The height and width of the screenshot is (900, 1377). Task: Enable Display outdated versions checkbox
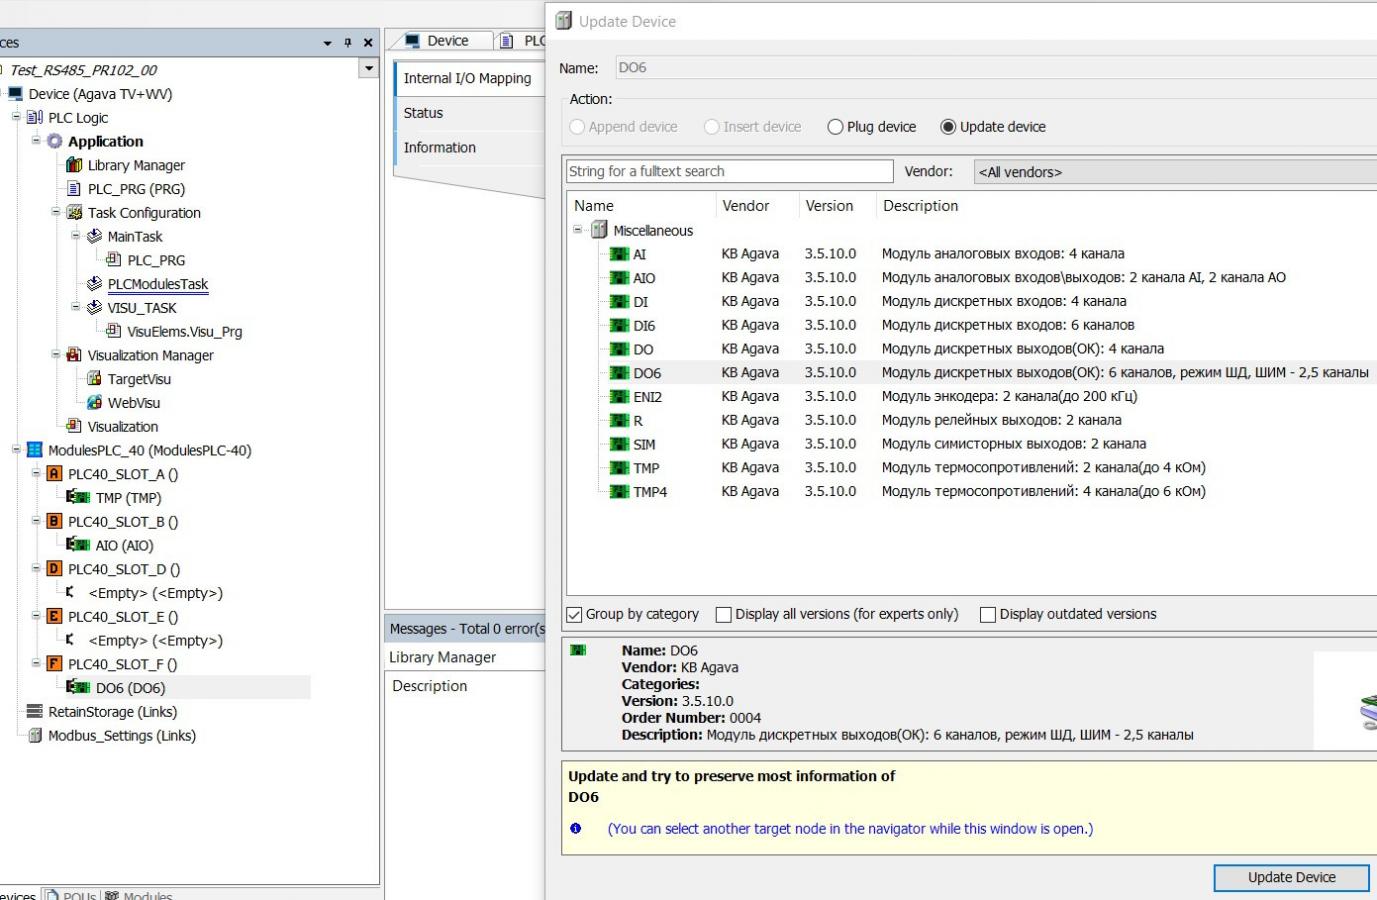pyautogui.click(x=988, y=615)
